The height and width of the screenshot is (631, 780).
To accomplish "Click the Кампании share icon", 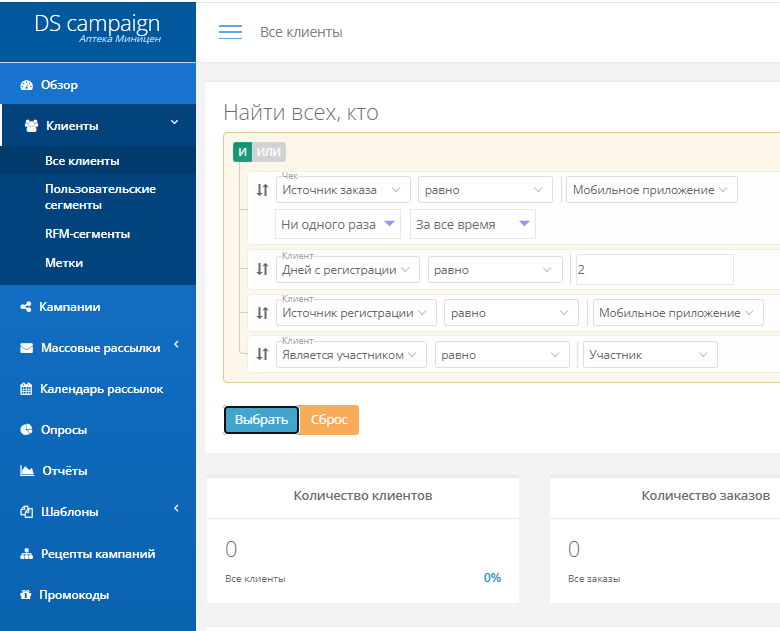I will (26, 307).
